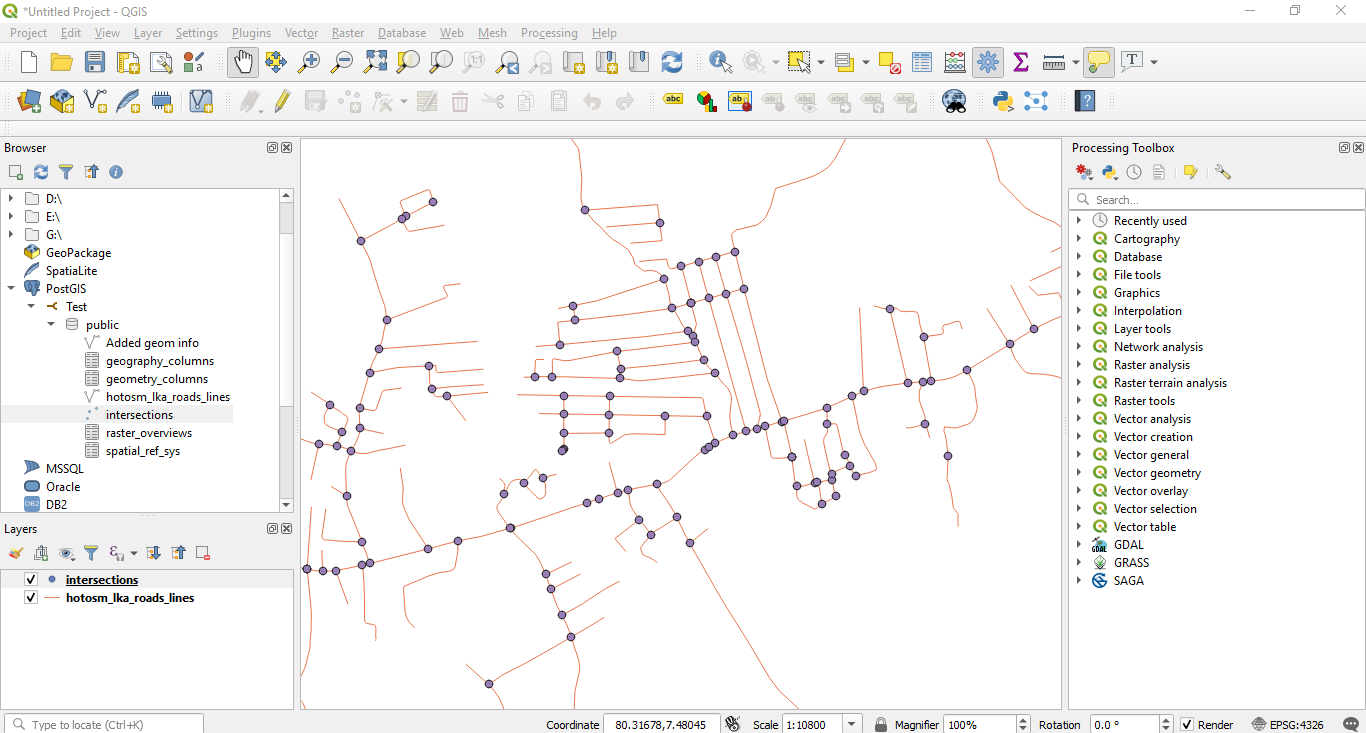Create a new project with the blank page icon
Image resolution: width=1366 pixels, height=733 pixels.
tap(29, 62)
